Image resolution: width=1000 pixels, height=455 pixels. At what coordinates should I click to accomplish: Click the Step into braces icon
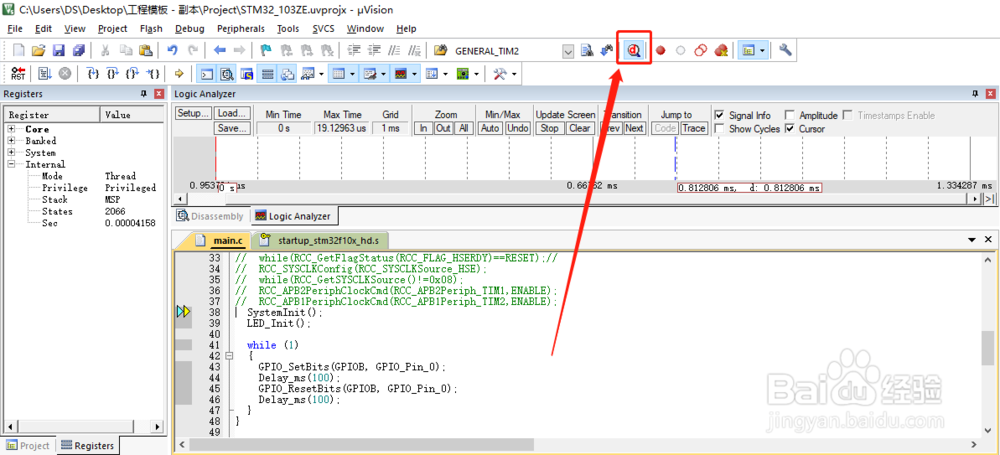[93, 74]
